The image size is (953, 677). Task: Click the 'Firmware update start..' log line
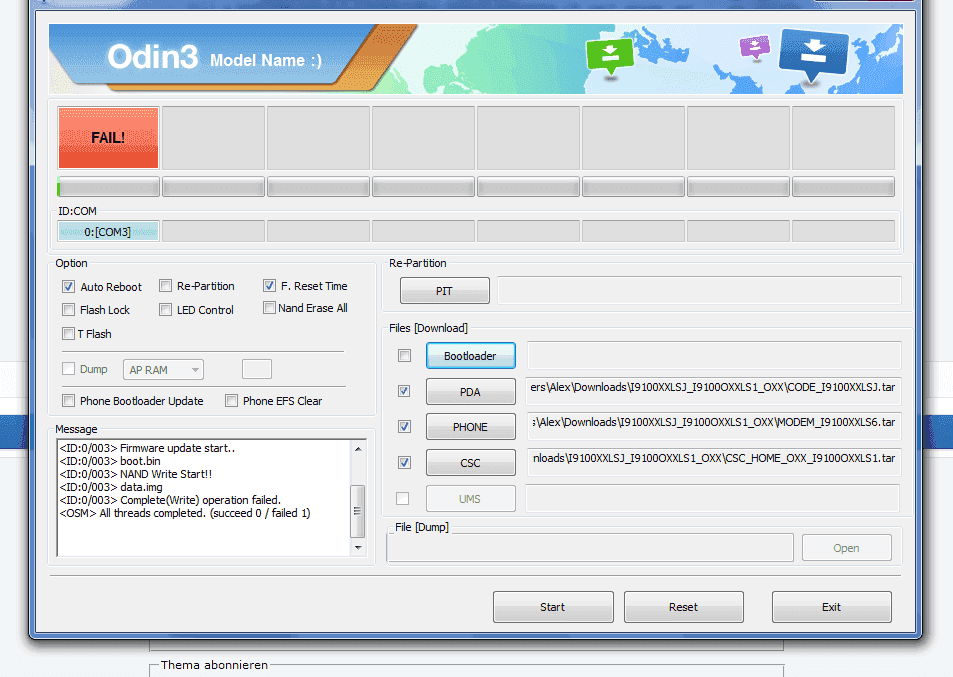[147, 448]
